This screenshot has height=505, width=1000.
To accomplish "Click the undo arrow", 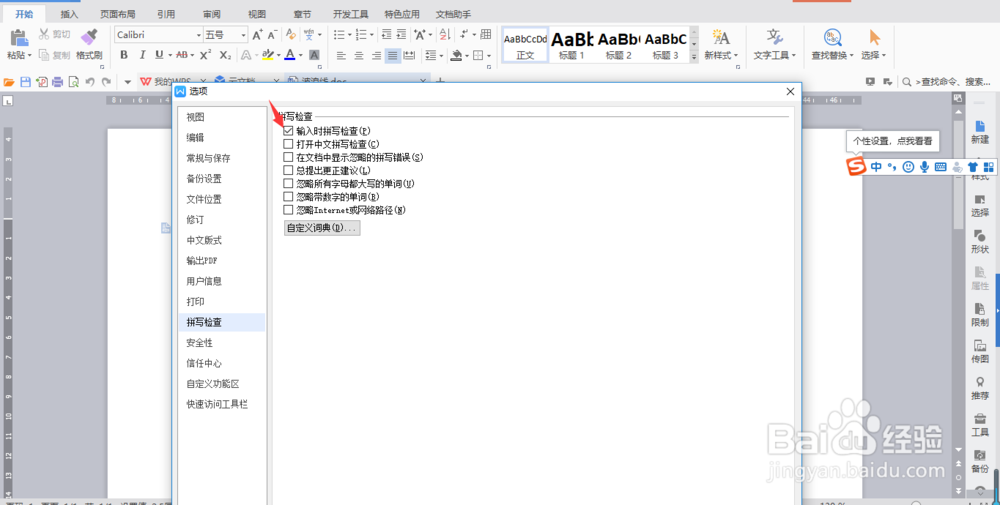I will (x=90, y=82).
